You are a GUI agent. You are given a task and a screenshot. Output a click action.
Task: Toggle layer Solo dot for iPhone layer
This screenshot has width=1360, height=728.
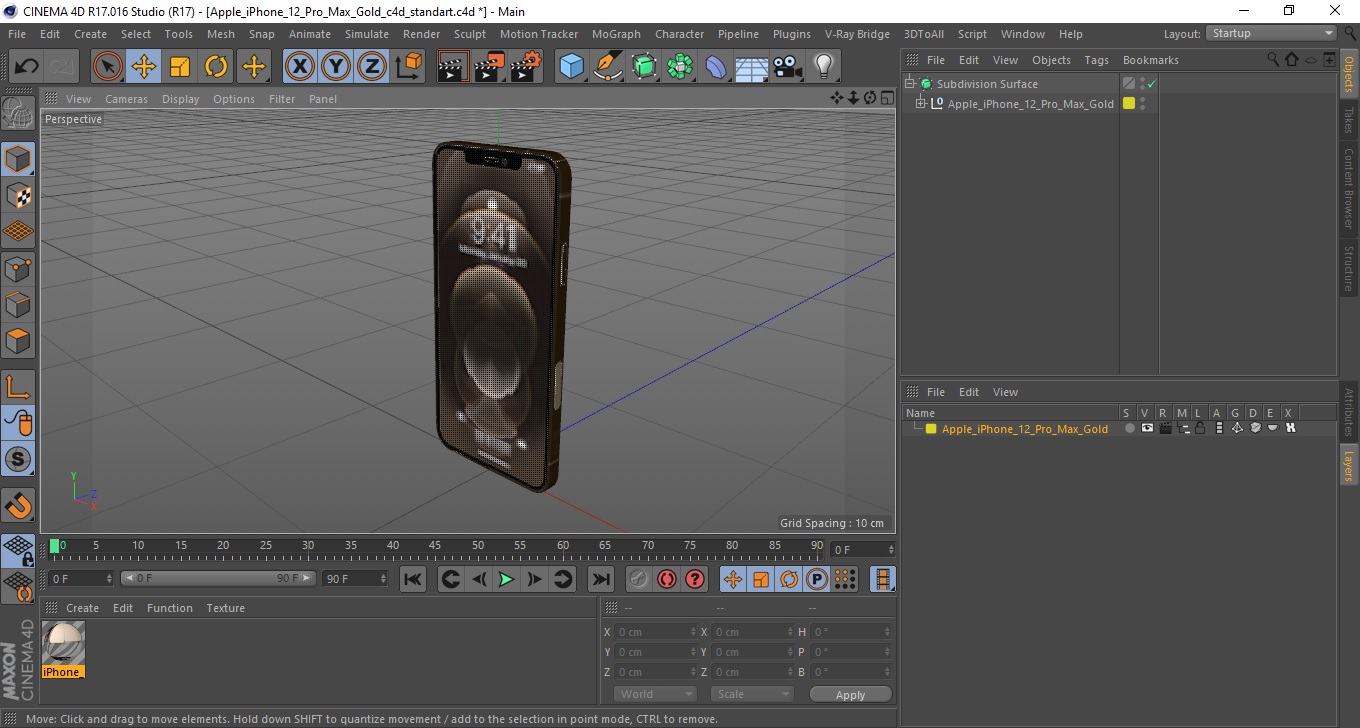(1129, 428)
